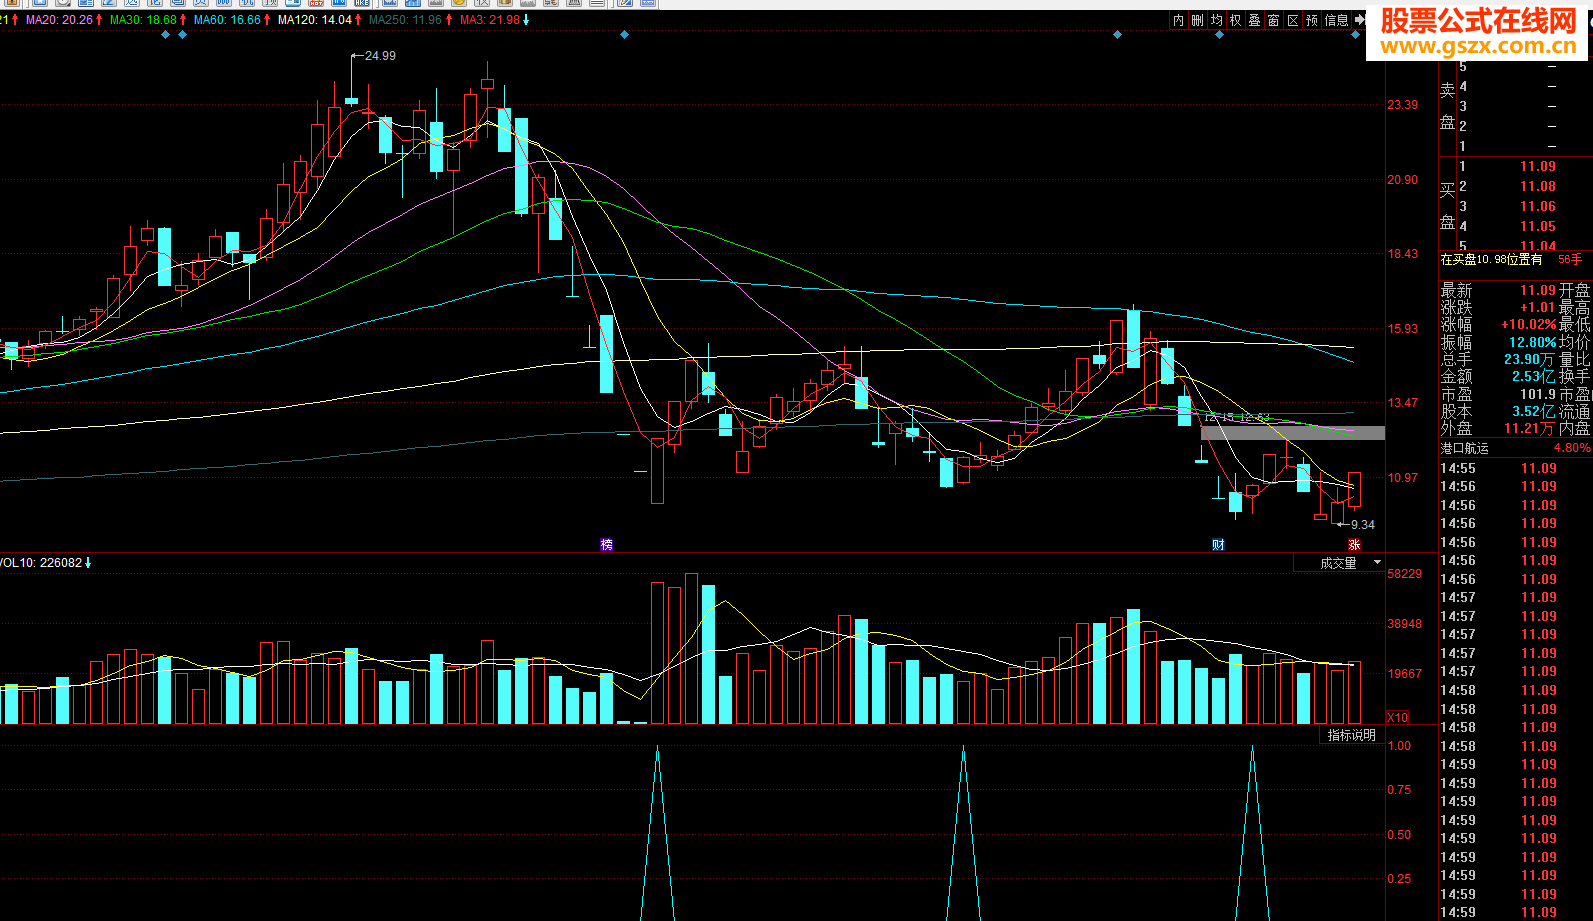1593x921 pixels.
Task: Select buy level 3 price 11.06
Action: tap(1538, 206)
